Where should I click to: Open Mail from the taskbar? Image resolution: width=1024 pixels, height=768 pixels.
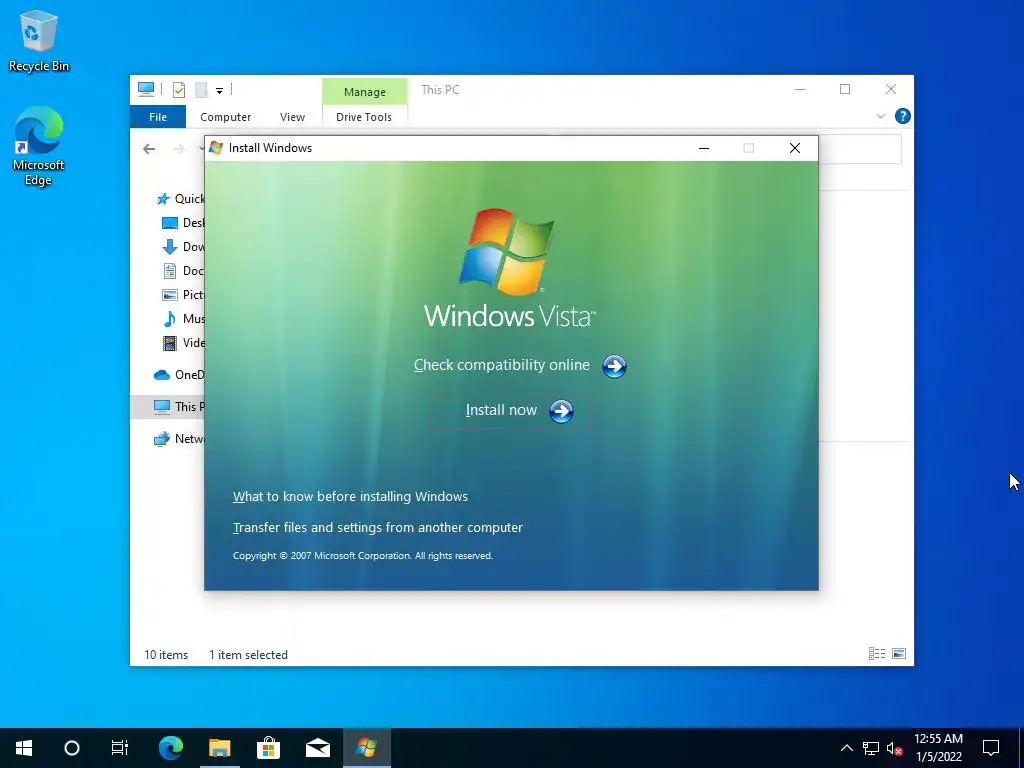317,748
